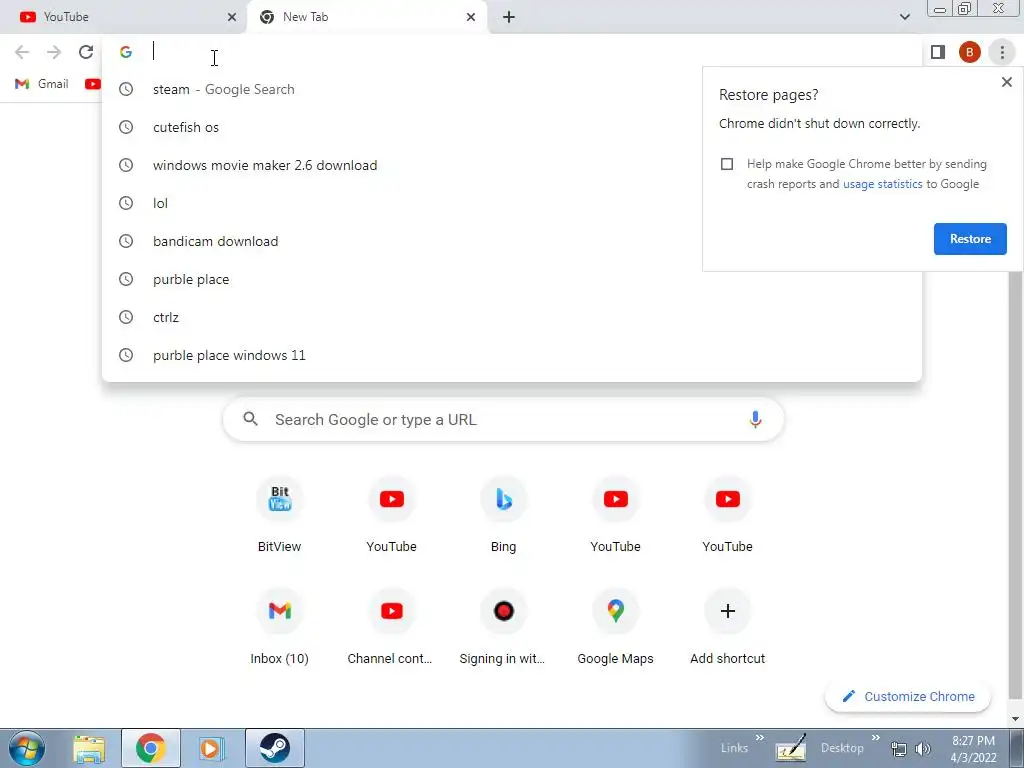
Task: Open the usage statistics link
Action: [882, 184]
